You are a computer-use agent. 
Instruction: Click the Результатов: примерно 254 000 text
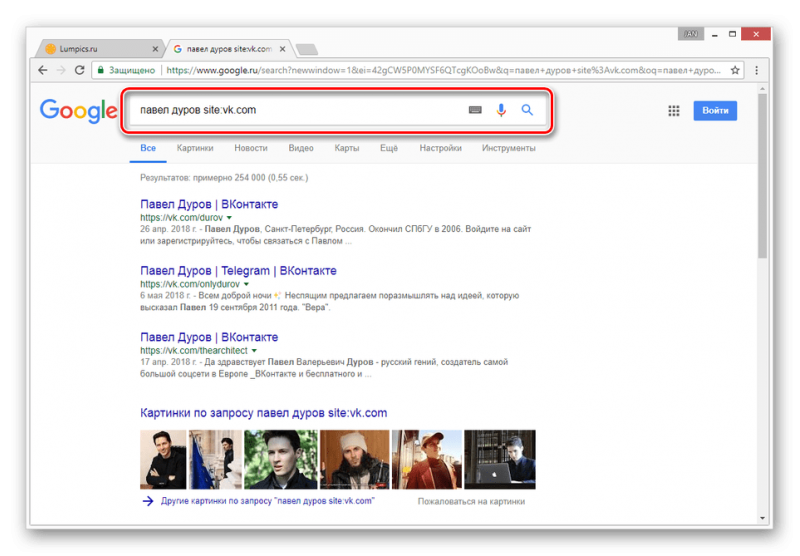(224, 178)
